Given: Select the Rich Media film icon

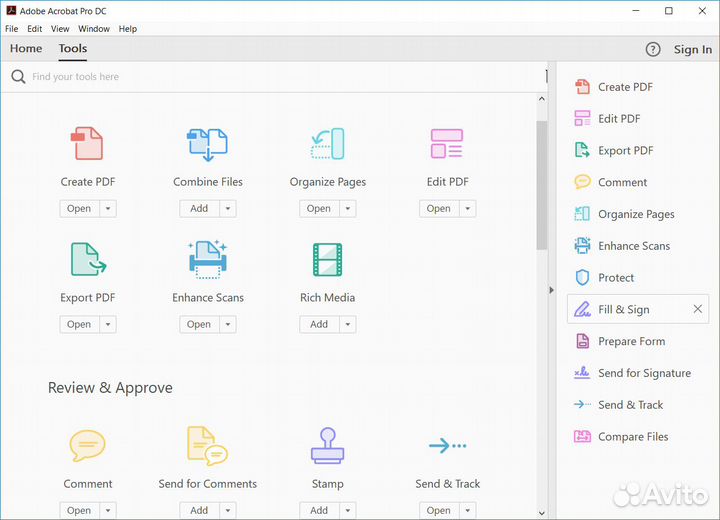Looking at the screenshot, I should (327, 260).
